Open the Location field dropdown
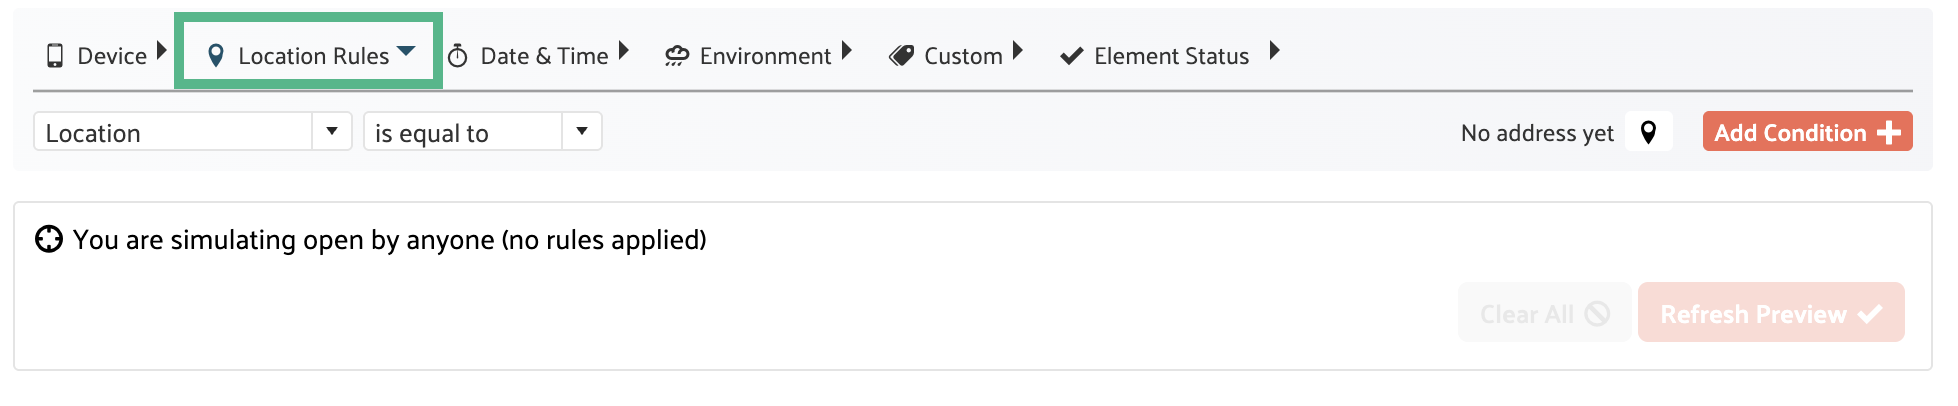This screenshot has width=1958, height=406. [331, 132]
